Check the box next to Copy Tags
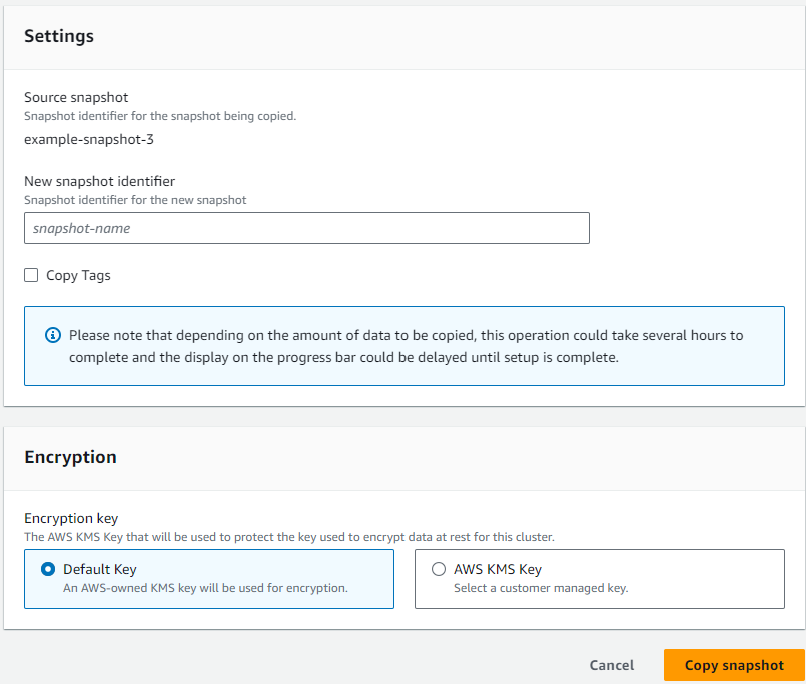The image size is (806, 684). tap(31, 274)
